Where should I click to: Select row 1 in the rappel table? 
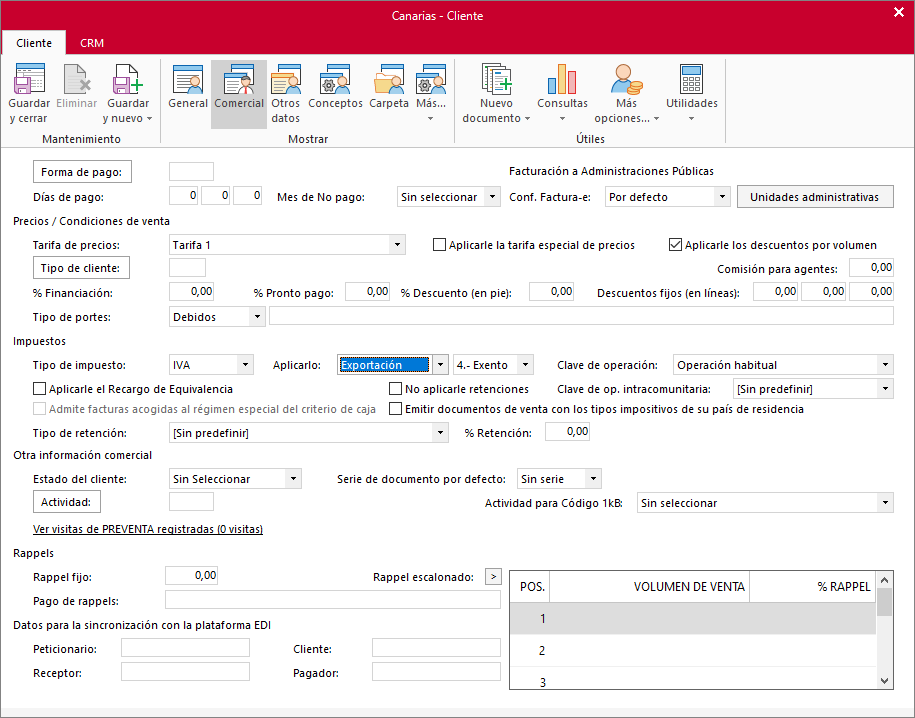(x=693, y=618)
